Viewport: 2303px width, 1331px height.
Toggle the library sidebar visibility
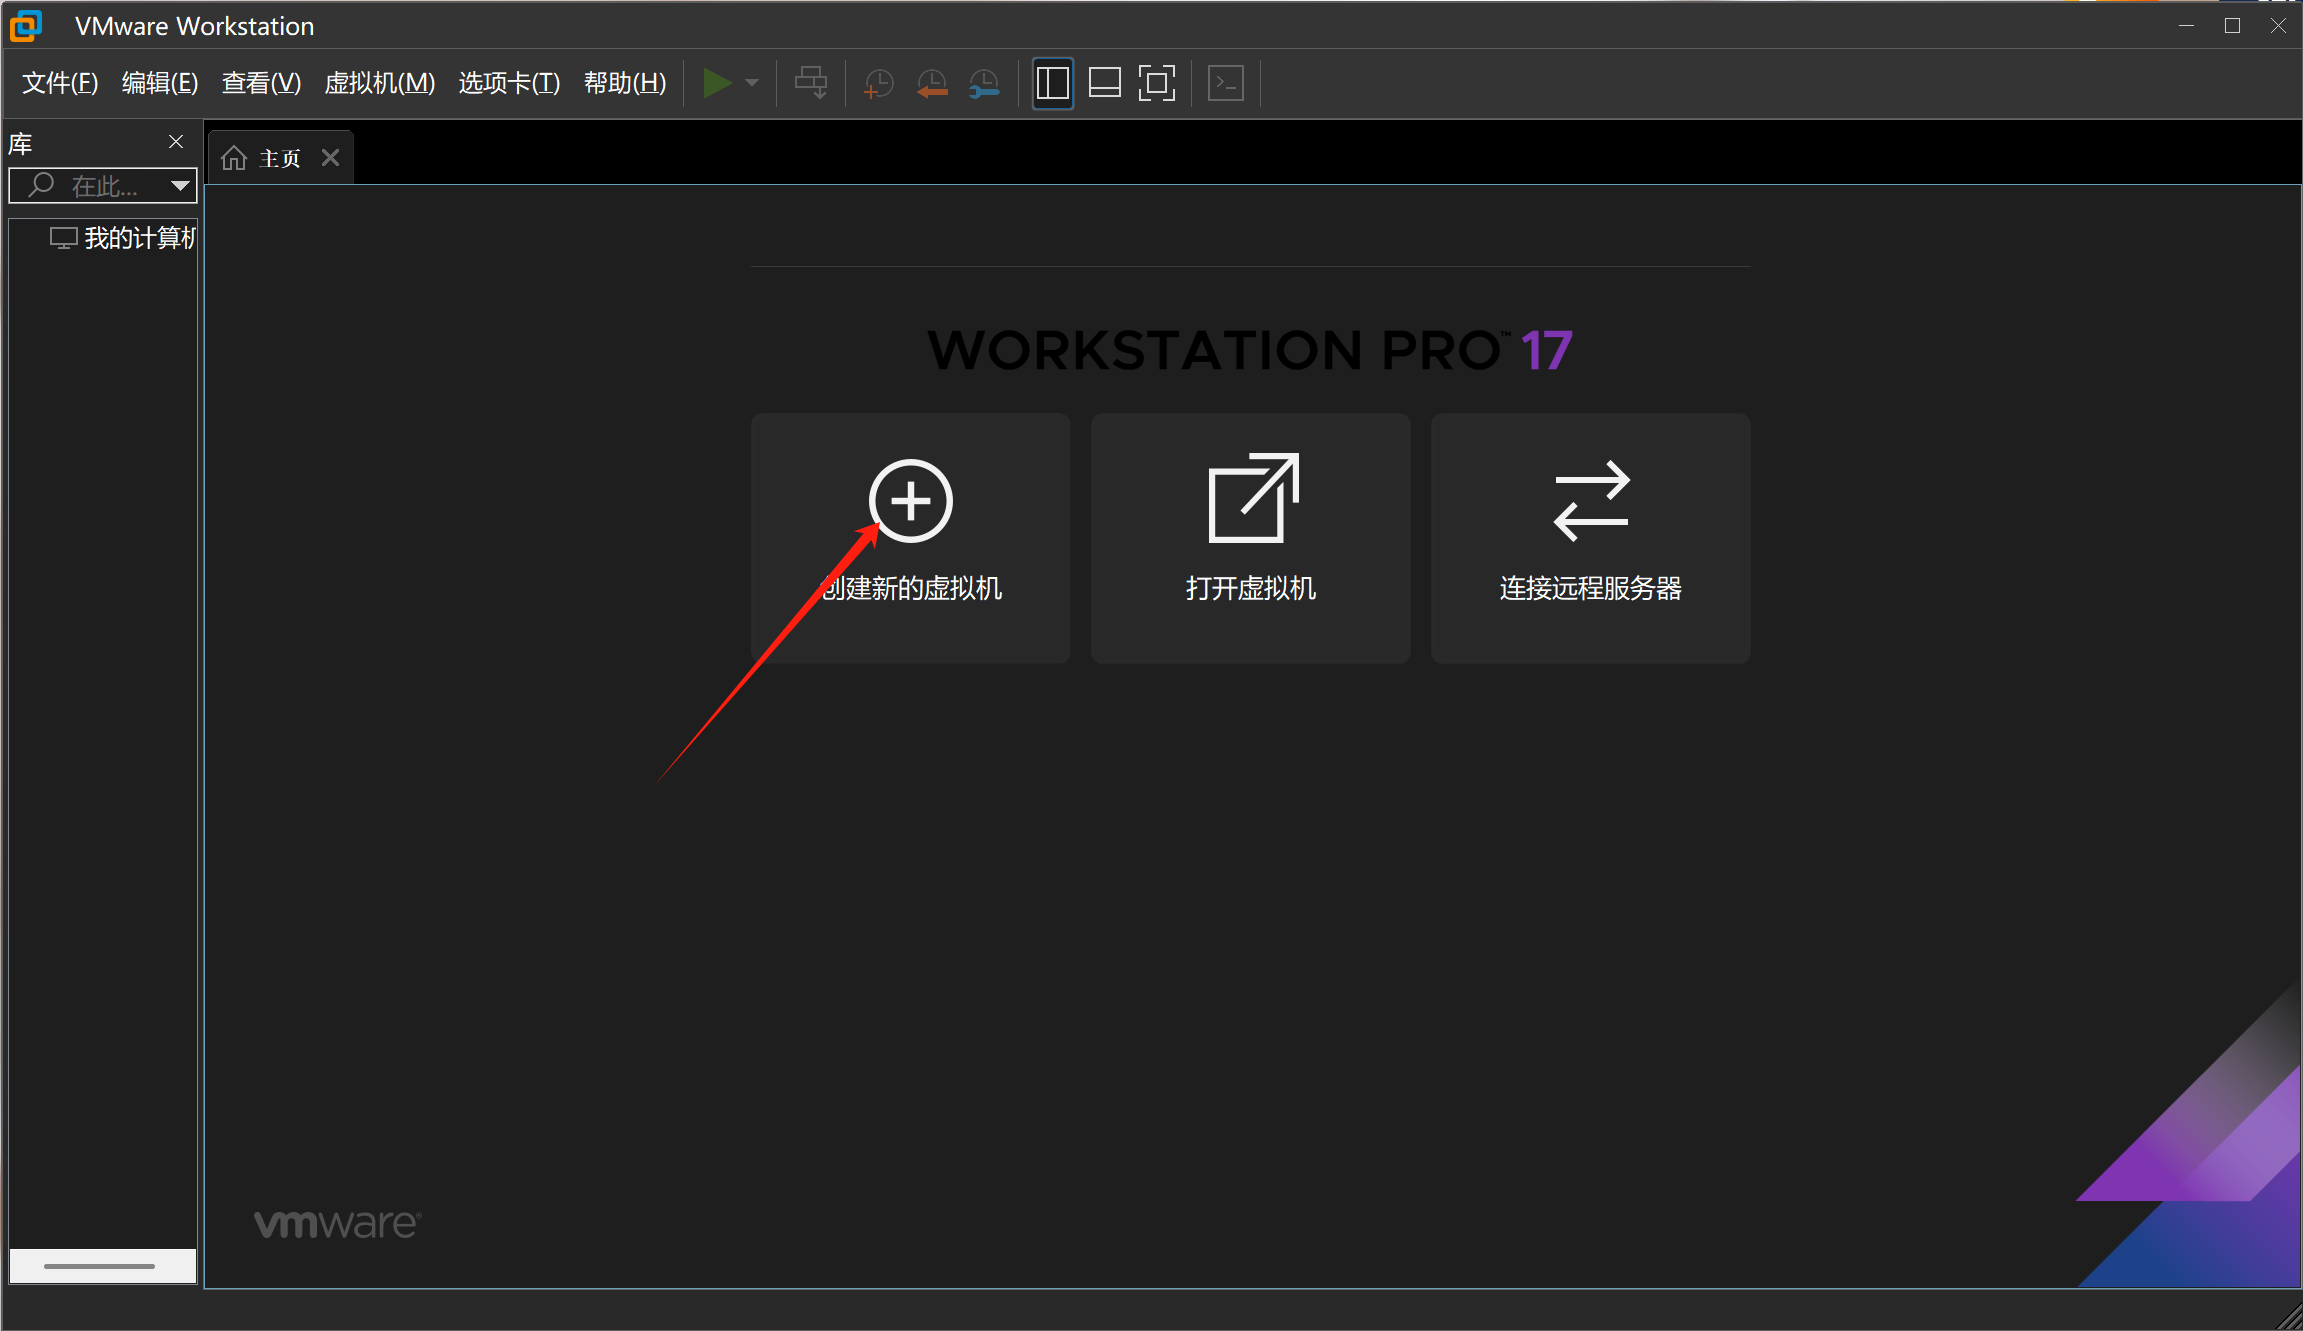pos(1052,82)
